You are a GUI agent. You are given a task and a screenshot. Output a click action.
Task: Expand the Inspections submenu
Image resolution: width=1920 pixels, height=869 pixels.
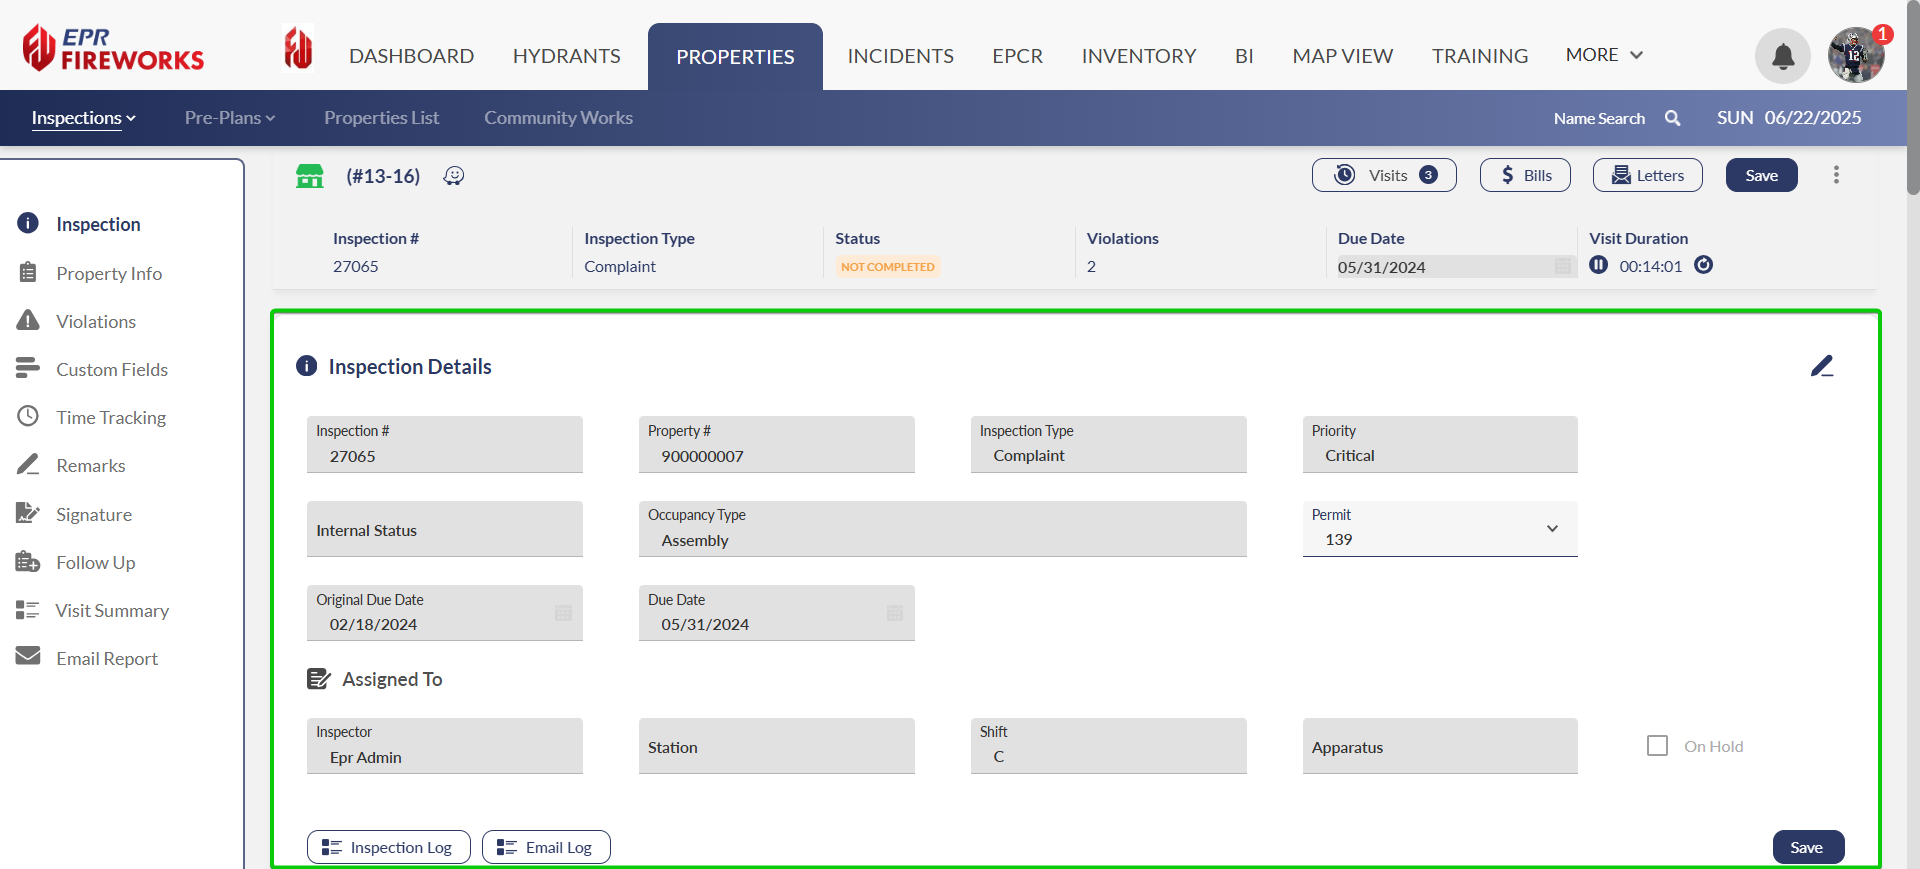[x=83, y=118]
